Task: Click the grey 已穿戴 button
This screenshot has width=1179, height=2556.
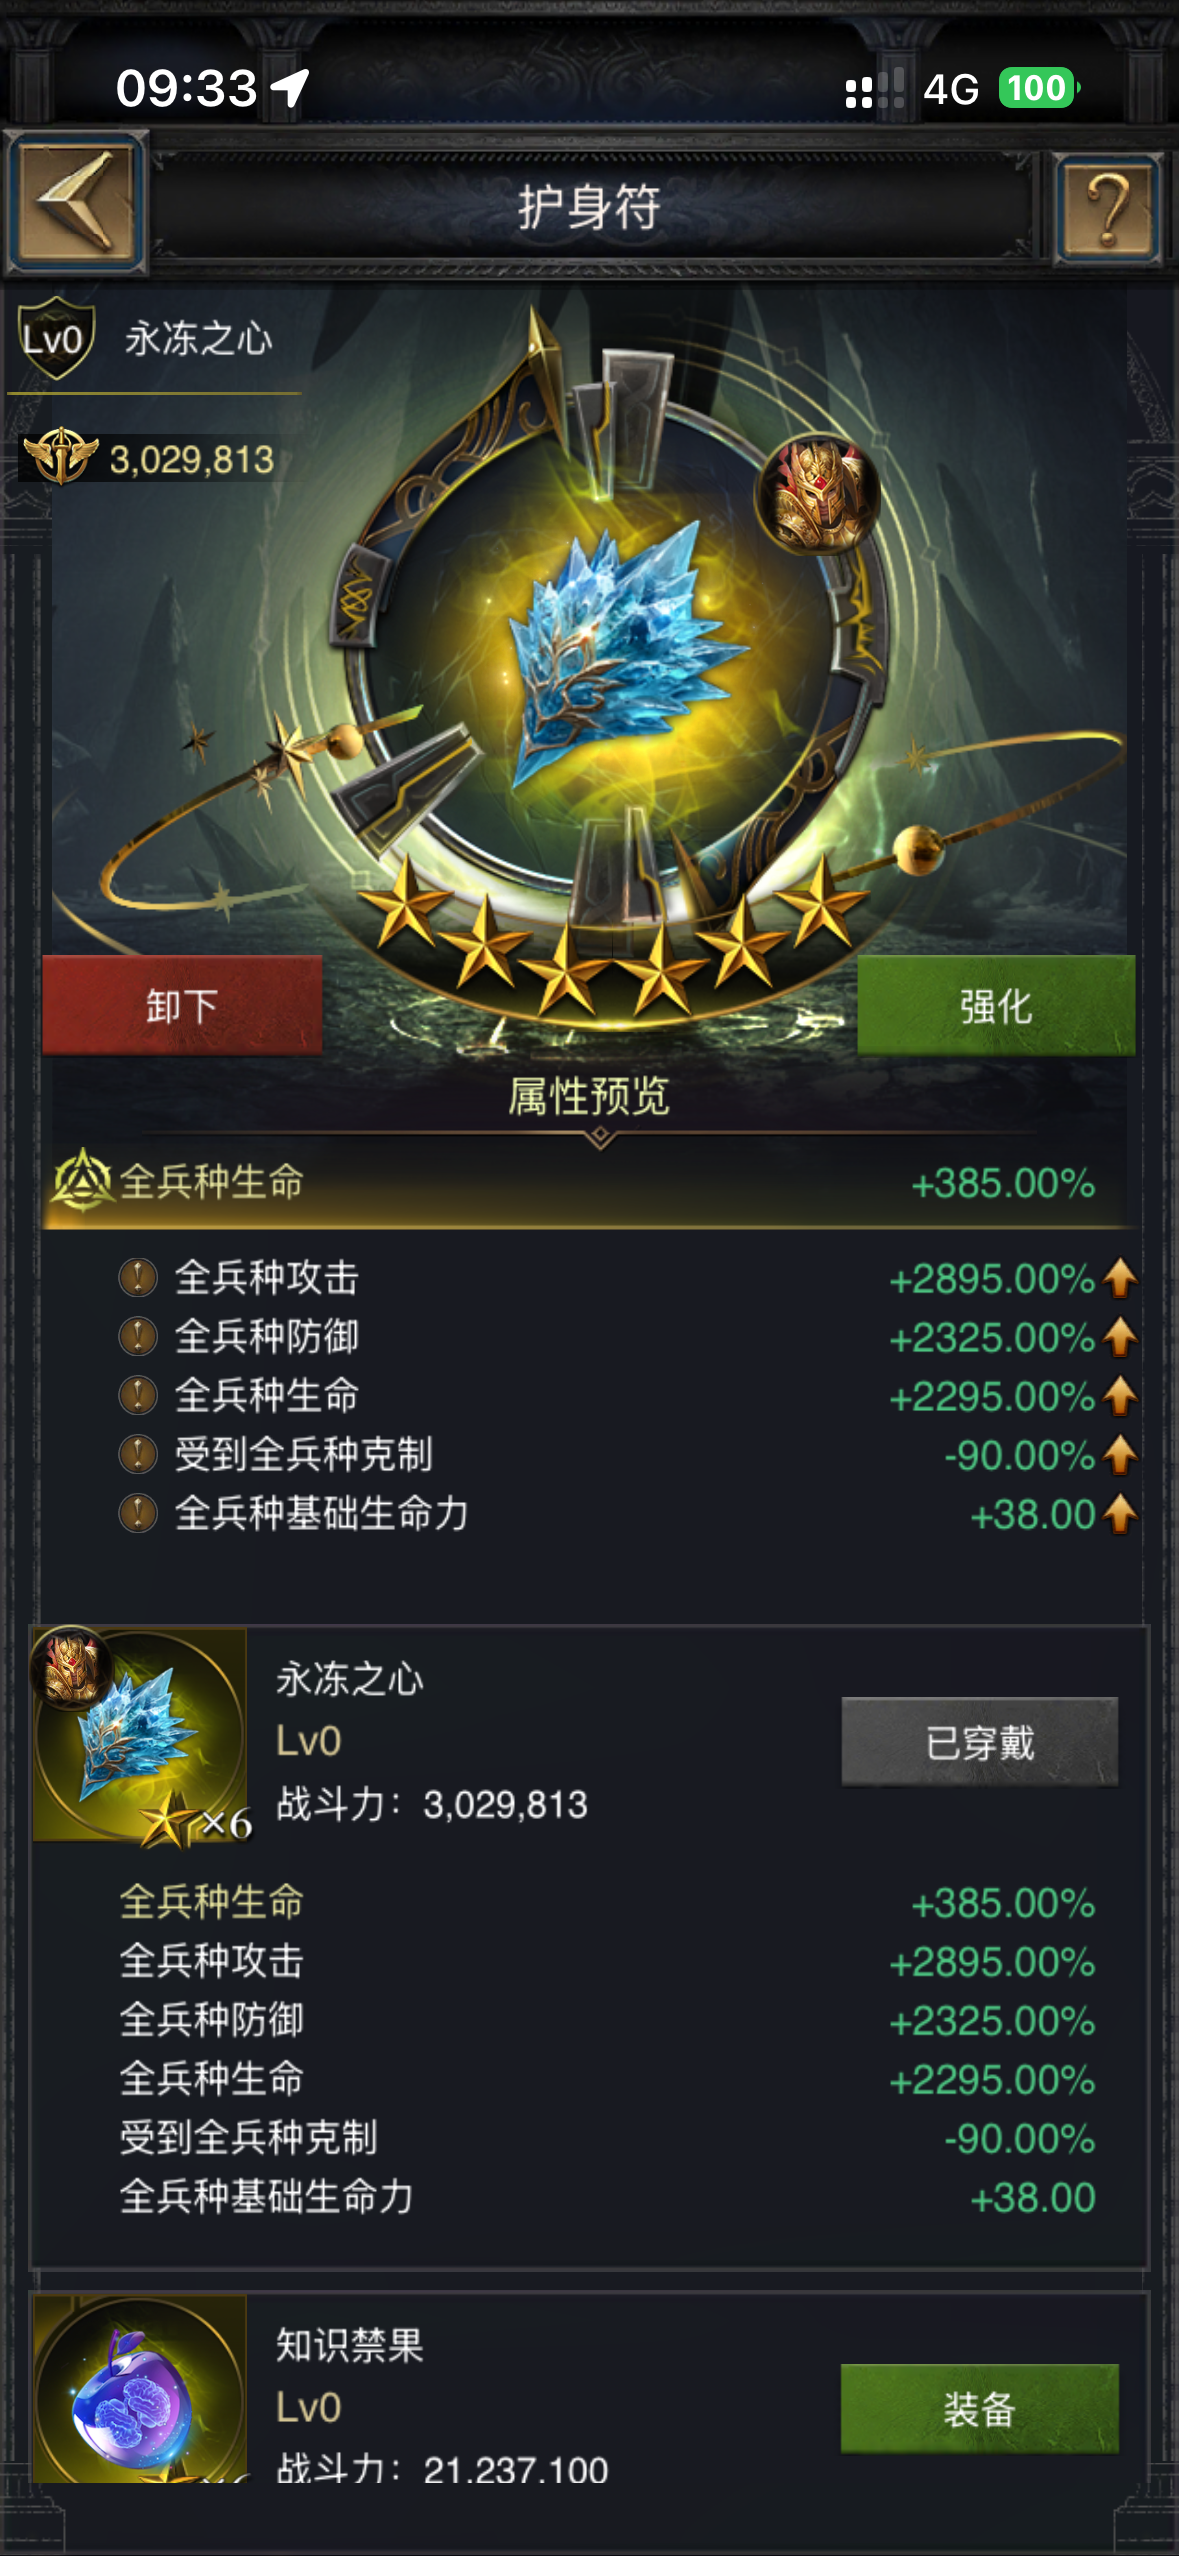Action: pos(980,1742)
